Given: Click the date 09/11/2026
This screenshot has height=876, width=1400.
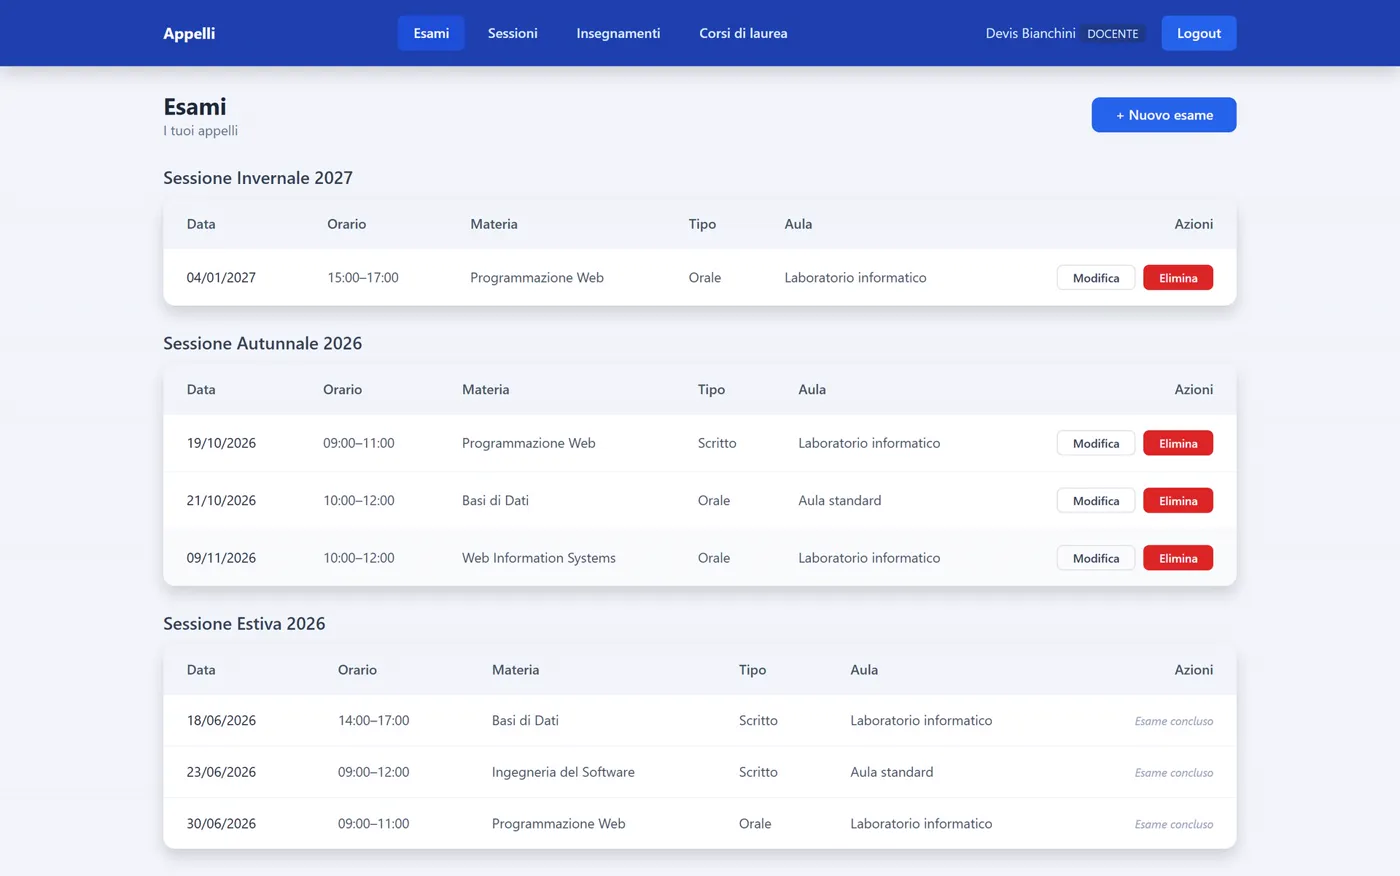Looking at the screenshot, I should pyautogui.click(x=221, y=558).
